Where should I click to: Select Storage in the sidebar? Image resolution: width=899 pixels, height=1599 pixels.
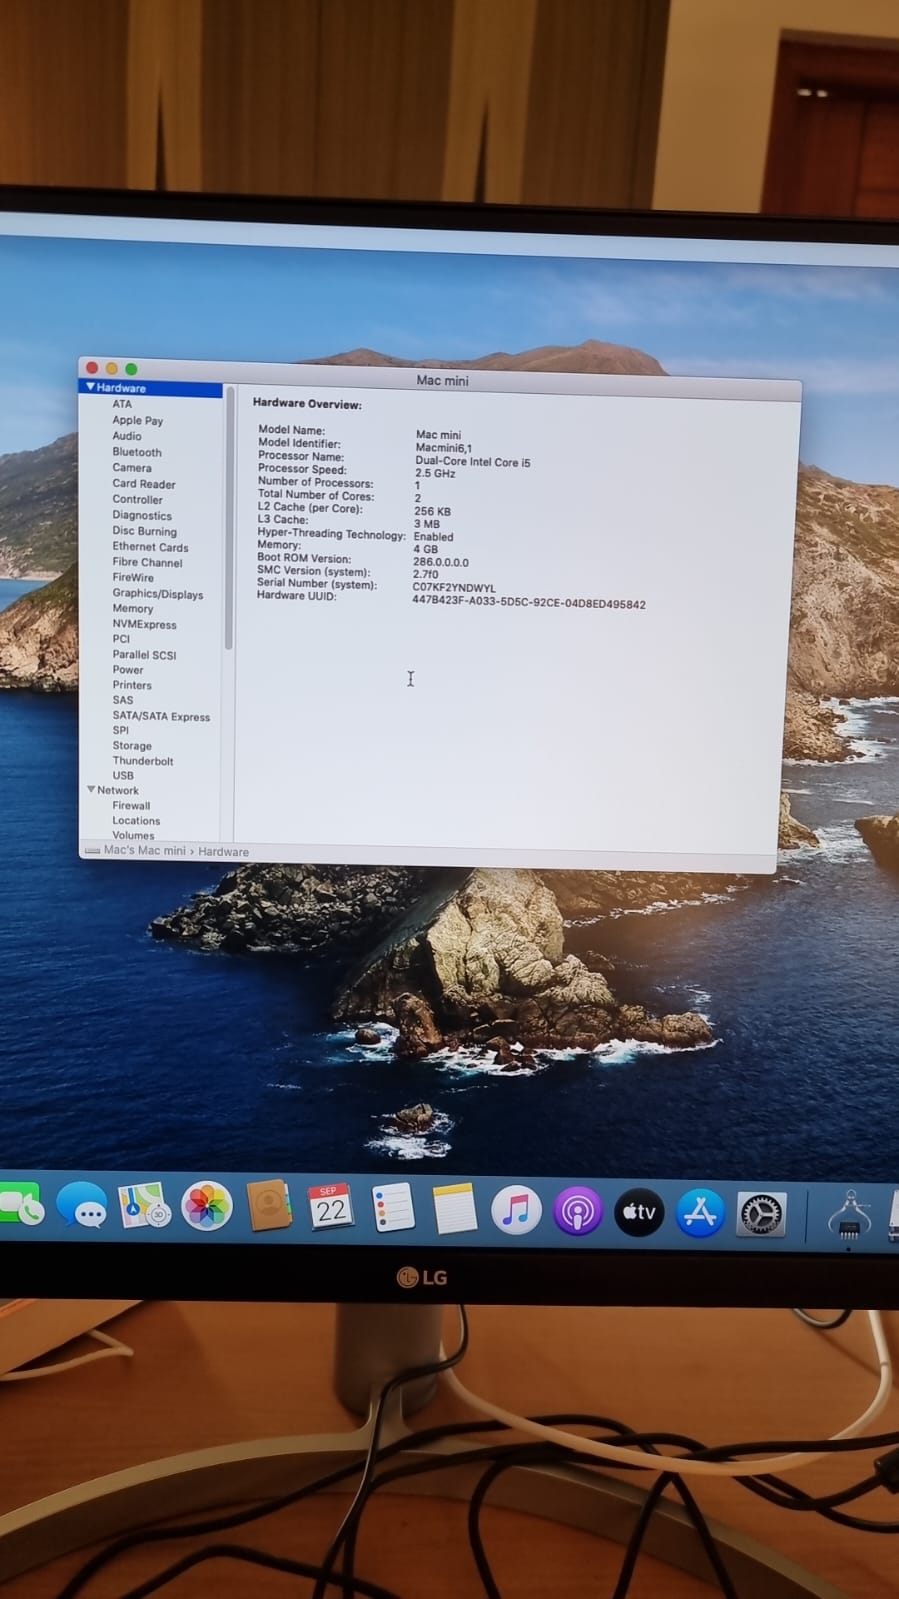[x=132, y=746]
